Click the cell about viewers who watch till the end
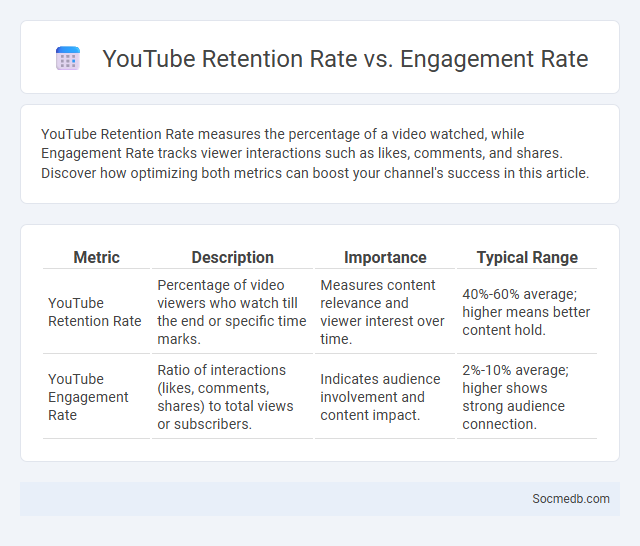This screenshot has height=546, width=640. (232, 312)
